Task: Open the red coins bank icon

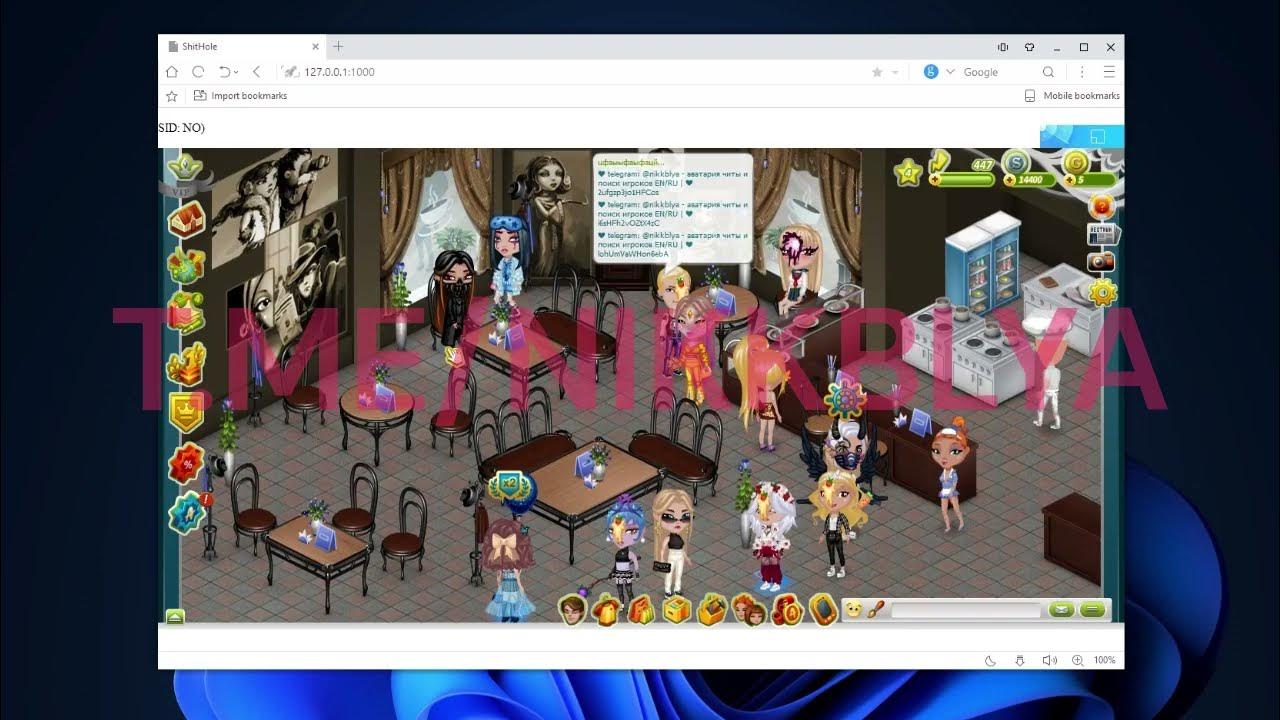Action: 787,609
